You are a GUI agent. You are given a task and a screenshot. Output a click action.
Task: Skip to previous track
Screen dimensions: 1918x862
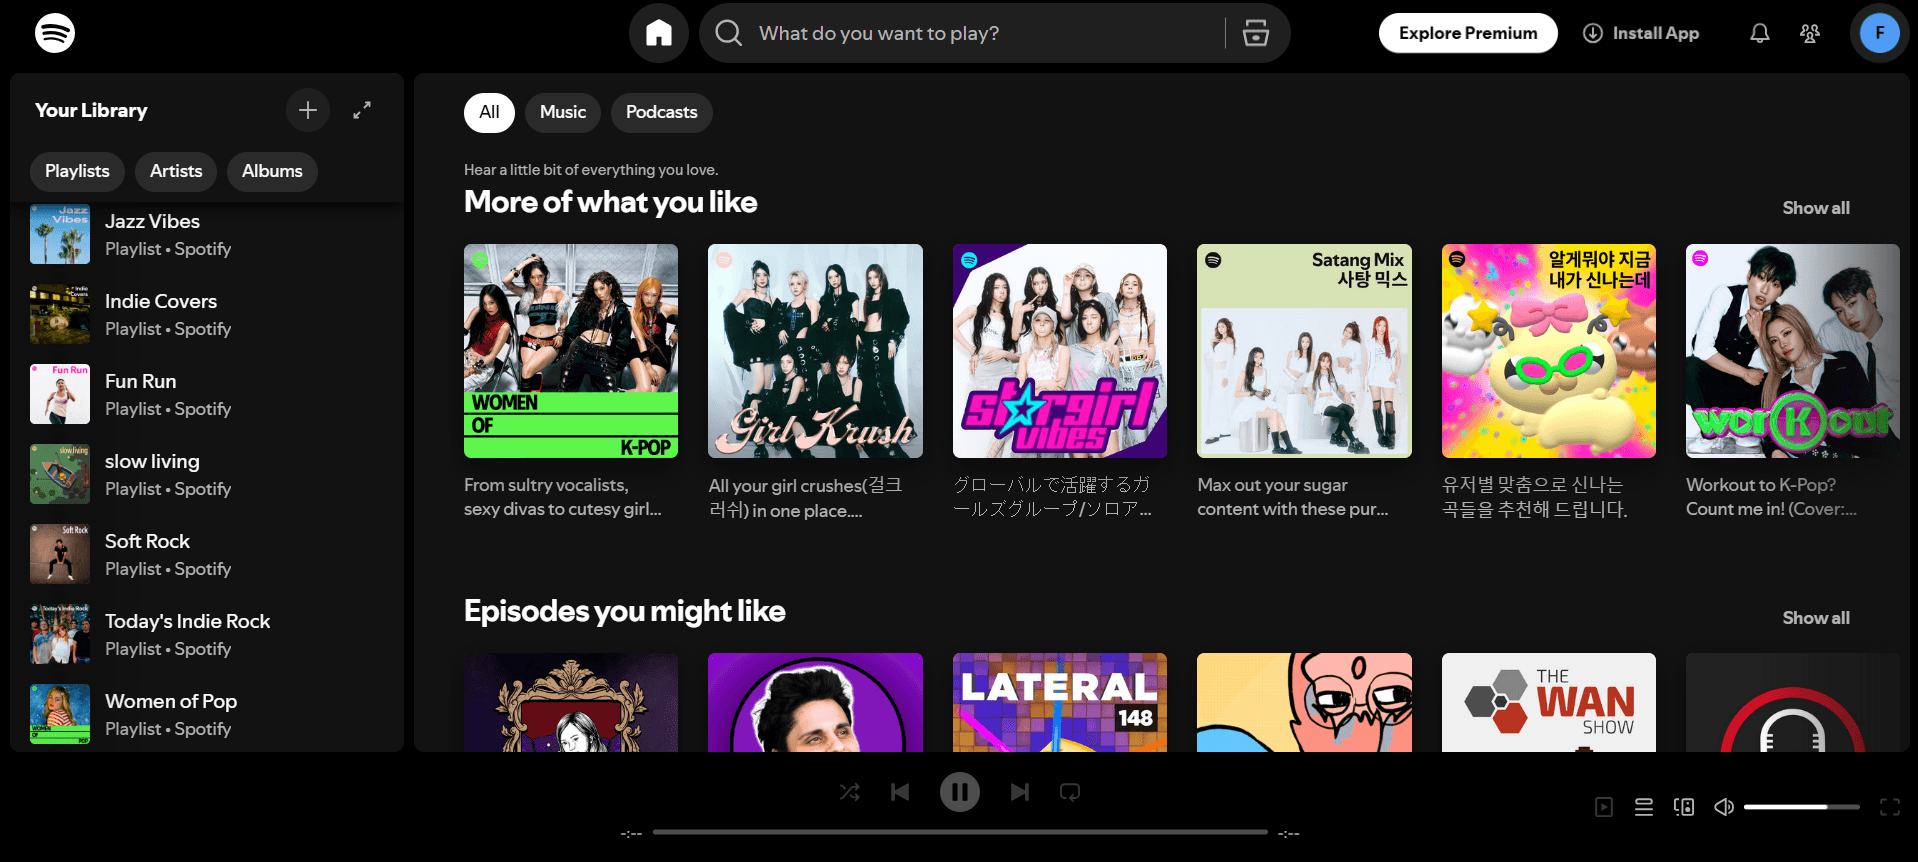point(900,792)
